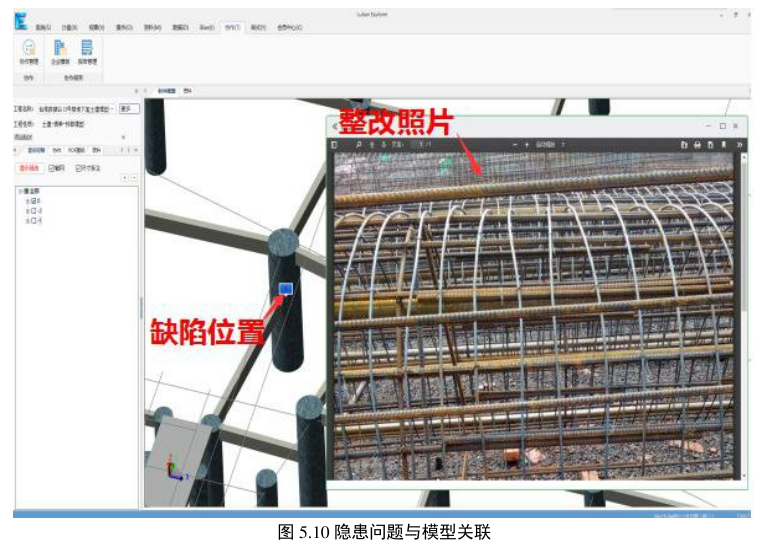Zoom out with the minus icon in viewer
The height and width of the screenshot is (545, 763).
515,145
